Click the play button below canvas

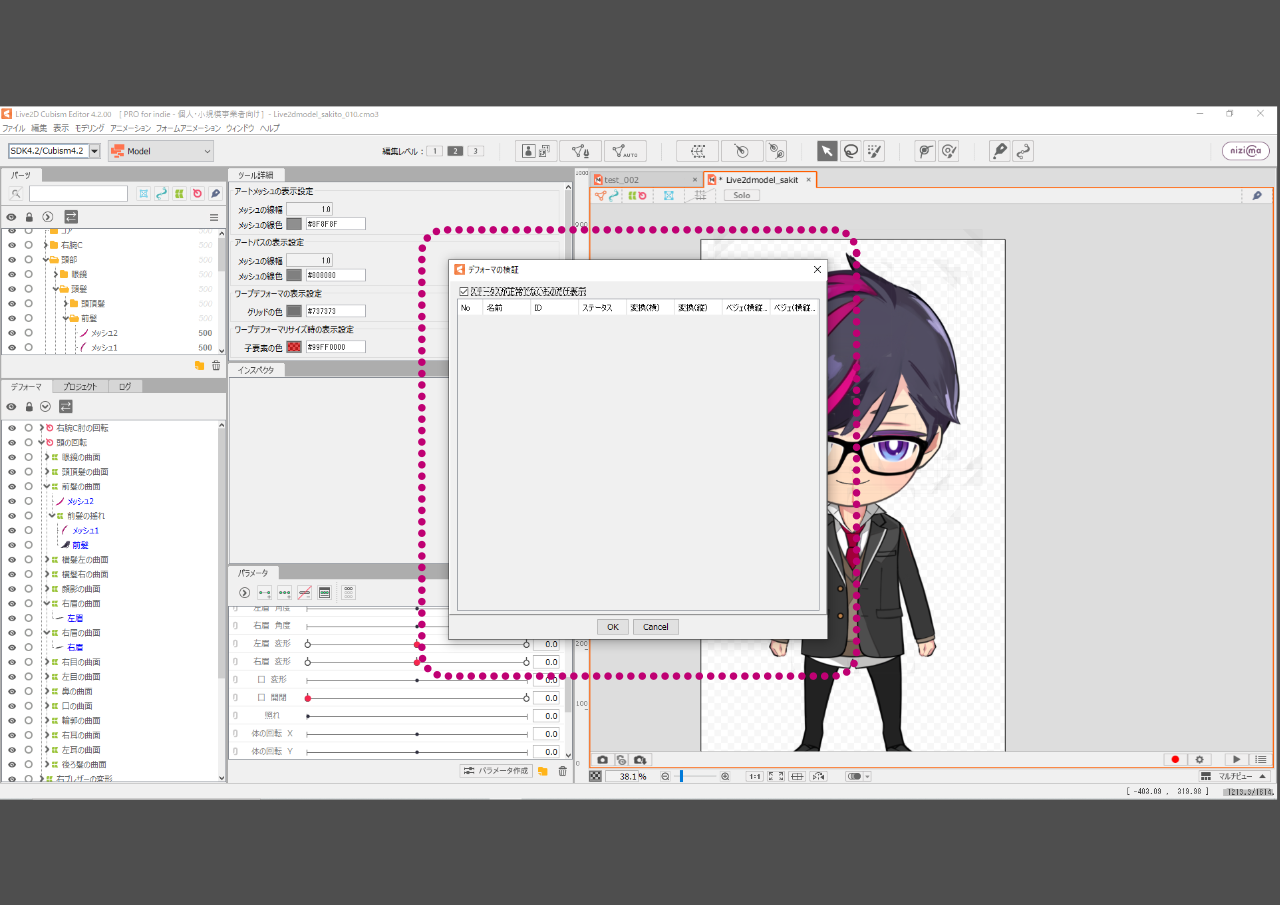[1237, 760]
